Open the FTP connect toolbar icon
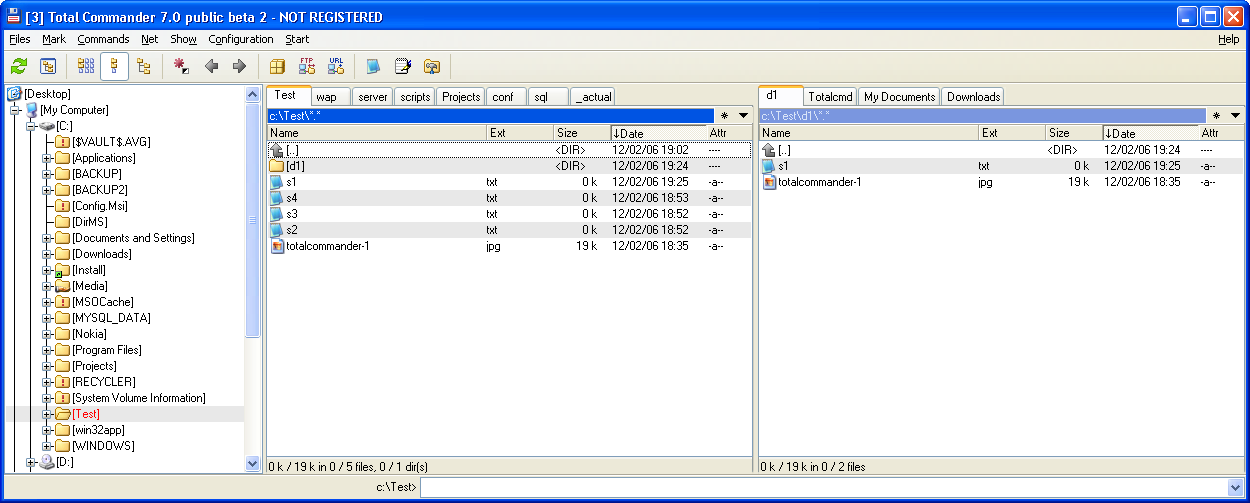 point(307,66)
